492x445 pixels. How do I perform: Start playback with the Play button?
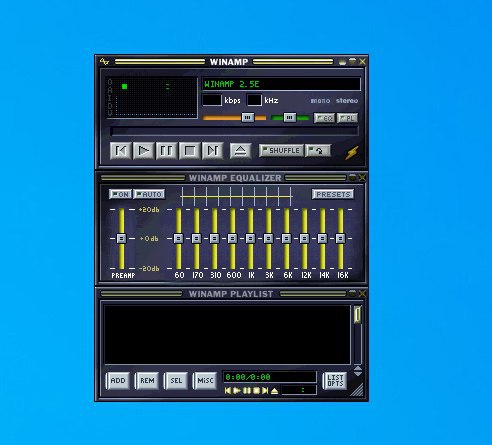tap(143, 151)
